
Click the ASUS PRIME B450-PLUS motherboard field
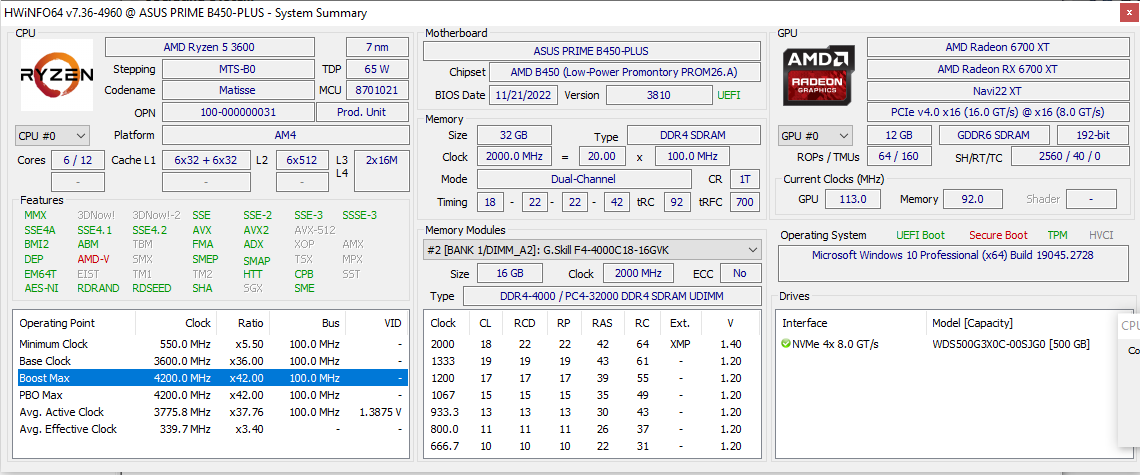click(x=592, y=51)
